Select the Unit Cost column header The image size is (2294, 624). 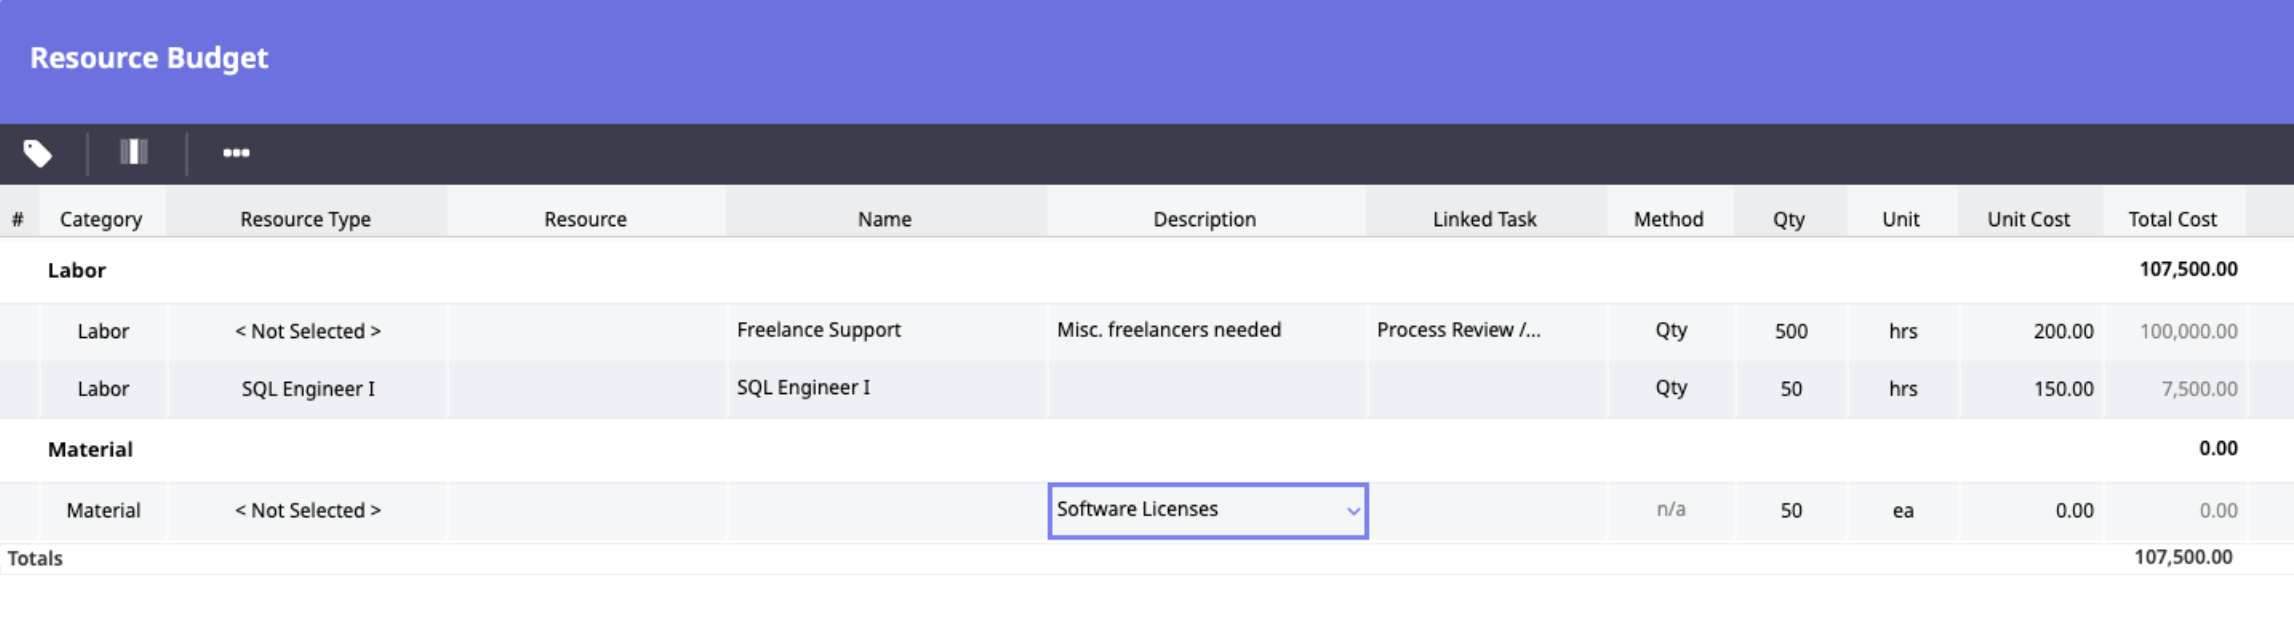2028,219
